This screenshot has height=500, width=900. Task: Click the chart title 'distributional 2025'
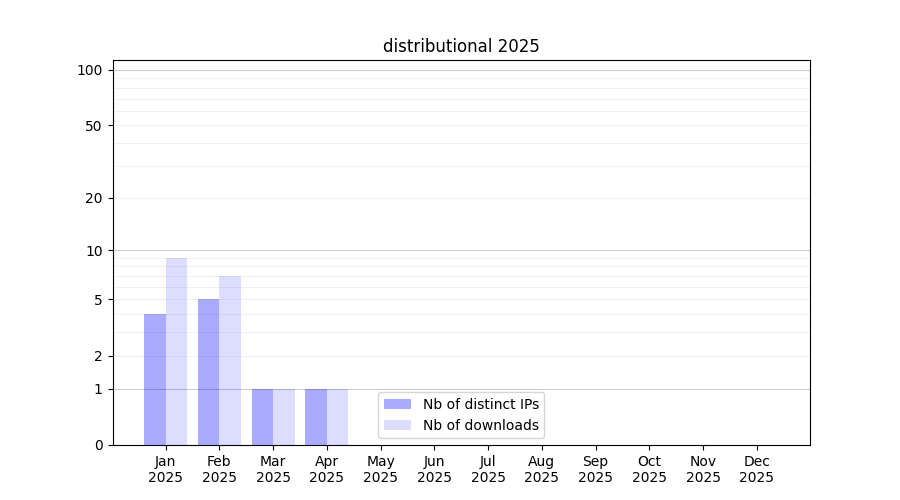coord(461,46)
